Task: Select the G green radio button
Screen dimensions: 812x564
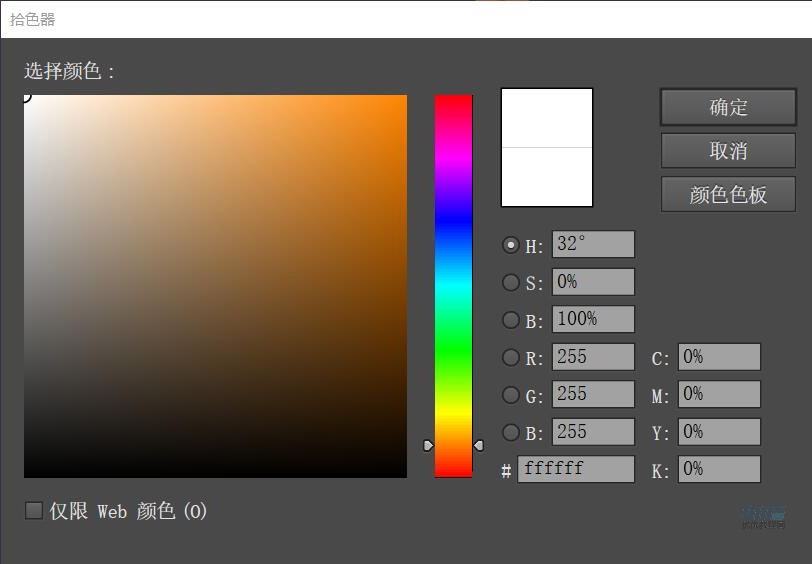Action: 511,395
